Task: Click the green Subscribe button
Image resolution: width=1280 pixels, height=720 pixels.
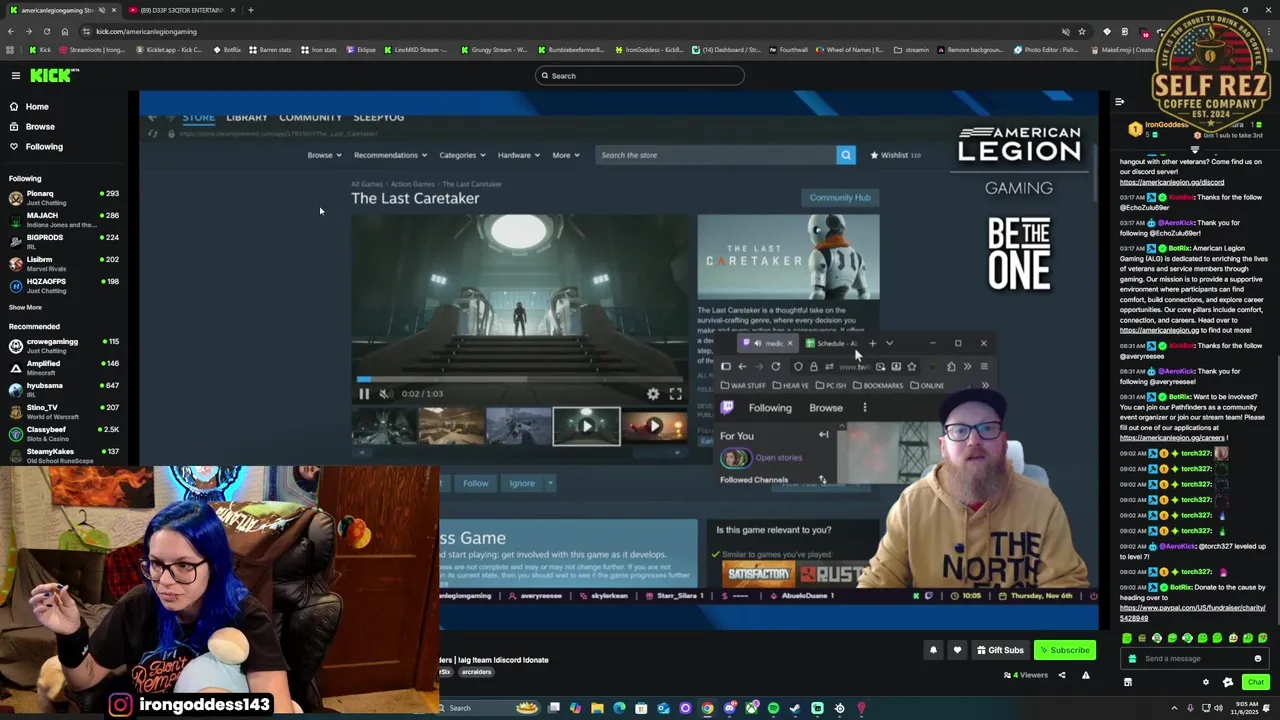Action: coord(1065,650)
